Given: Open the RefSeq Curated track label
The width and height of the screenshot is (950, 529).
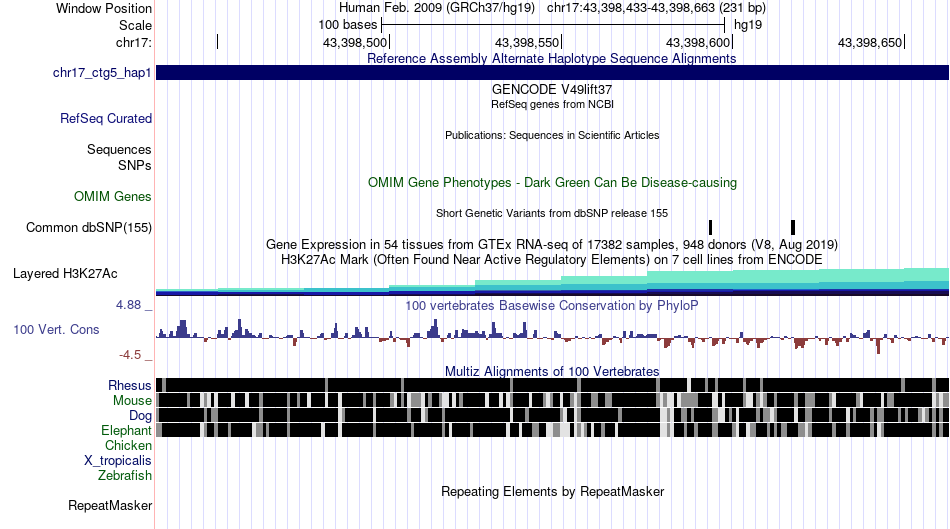Looking at the screenshot, I should click(x=105, y=118).
